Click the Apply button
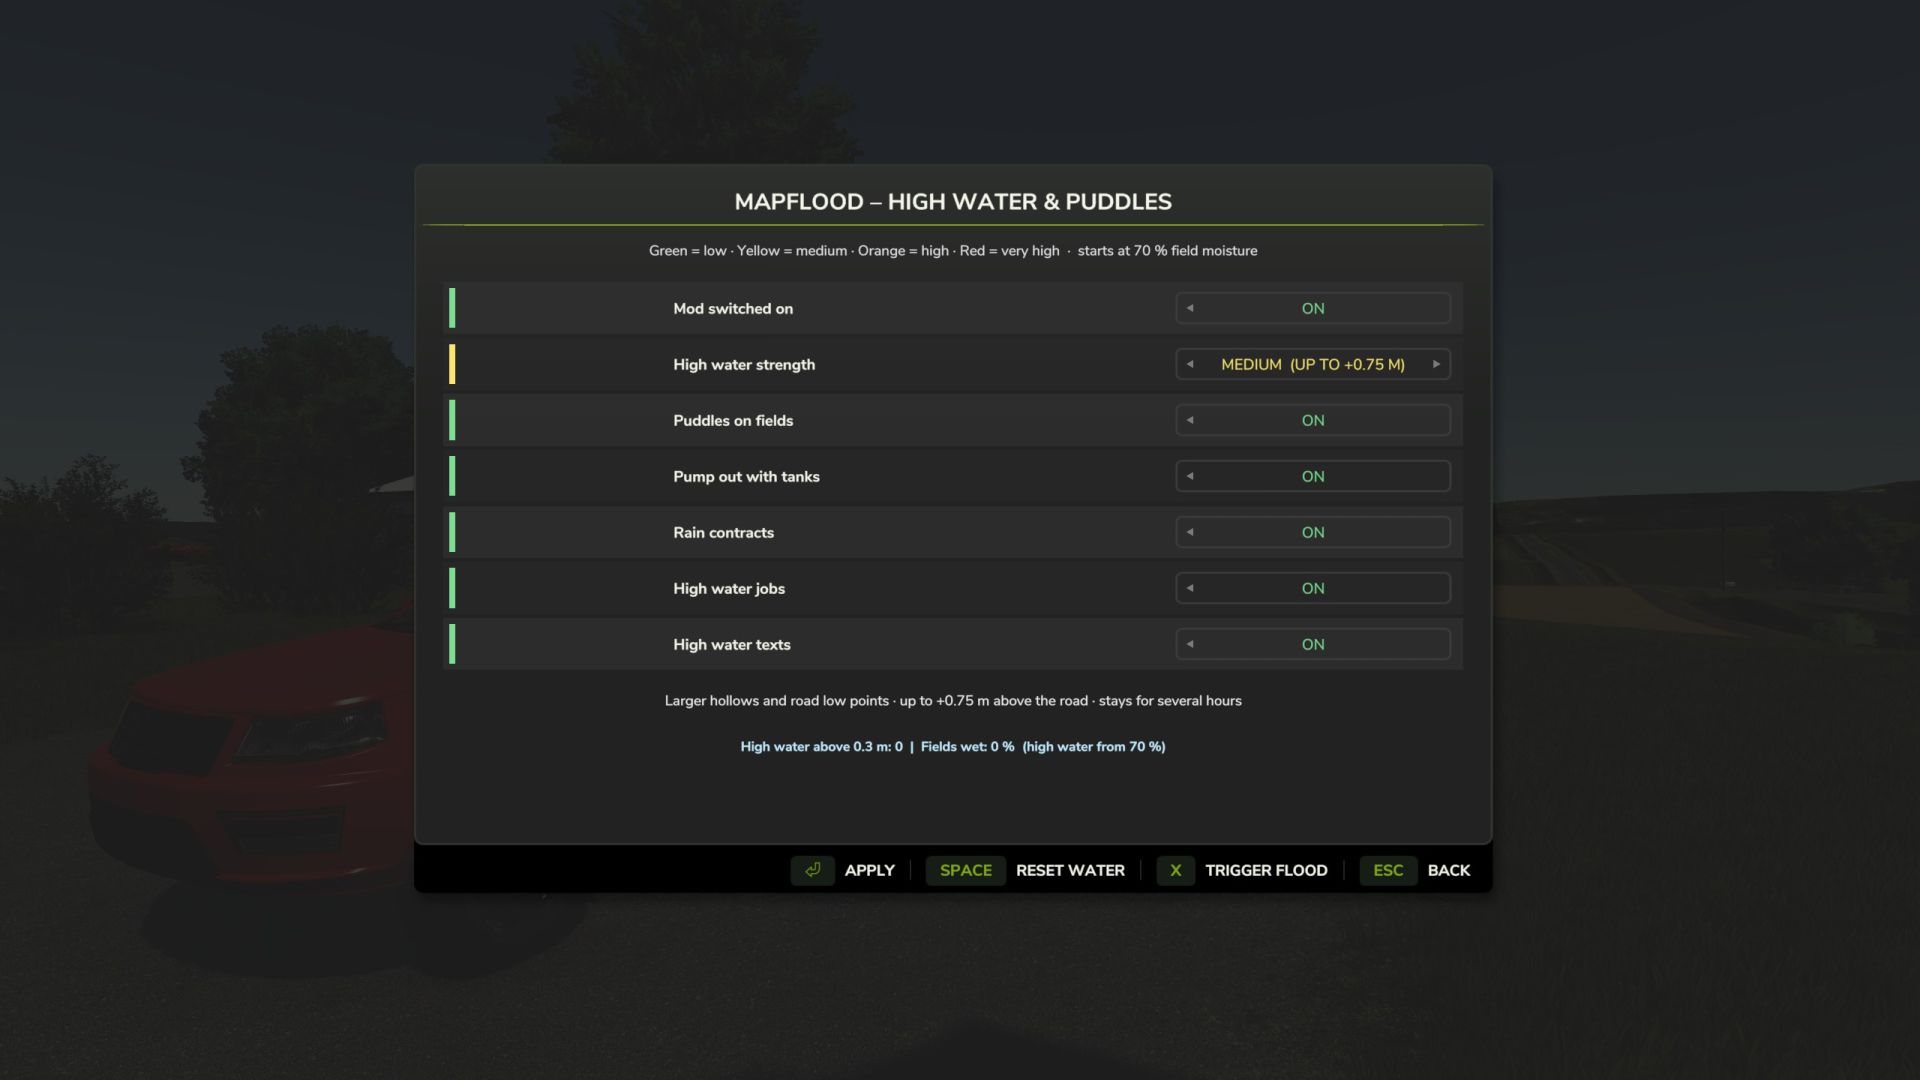1920x1080 pixels. click(x=869, y=870)
